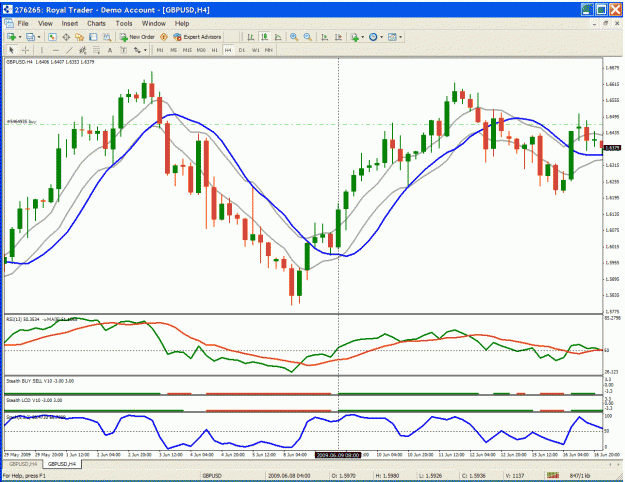625x482 pixels.
Task: Zoom in on the chart
Action: click(x=294, y=37)
